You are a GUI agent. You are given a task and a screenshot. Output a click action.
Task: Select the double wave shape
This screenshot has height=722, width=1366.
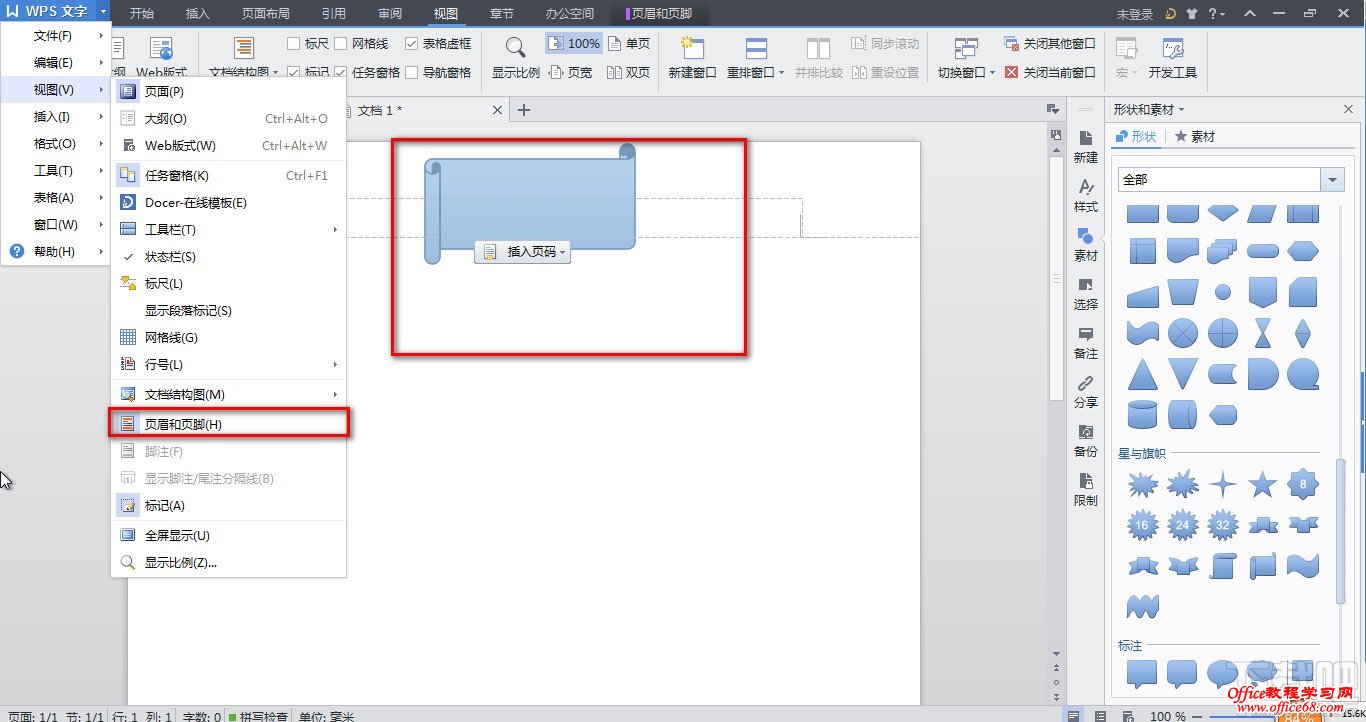click(1143, 605)
